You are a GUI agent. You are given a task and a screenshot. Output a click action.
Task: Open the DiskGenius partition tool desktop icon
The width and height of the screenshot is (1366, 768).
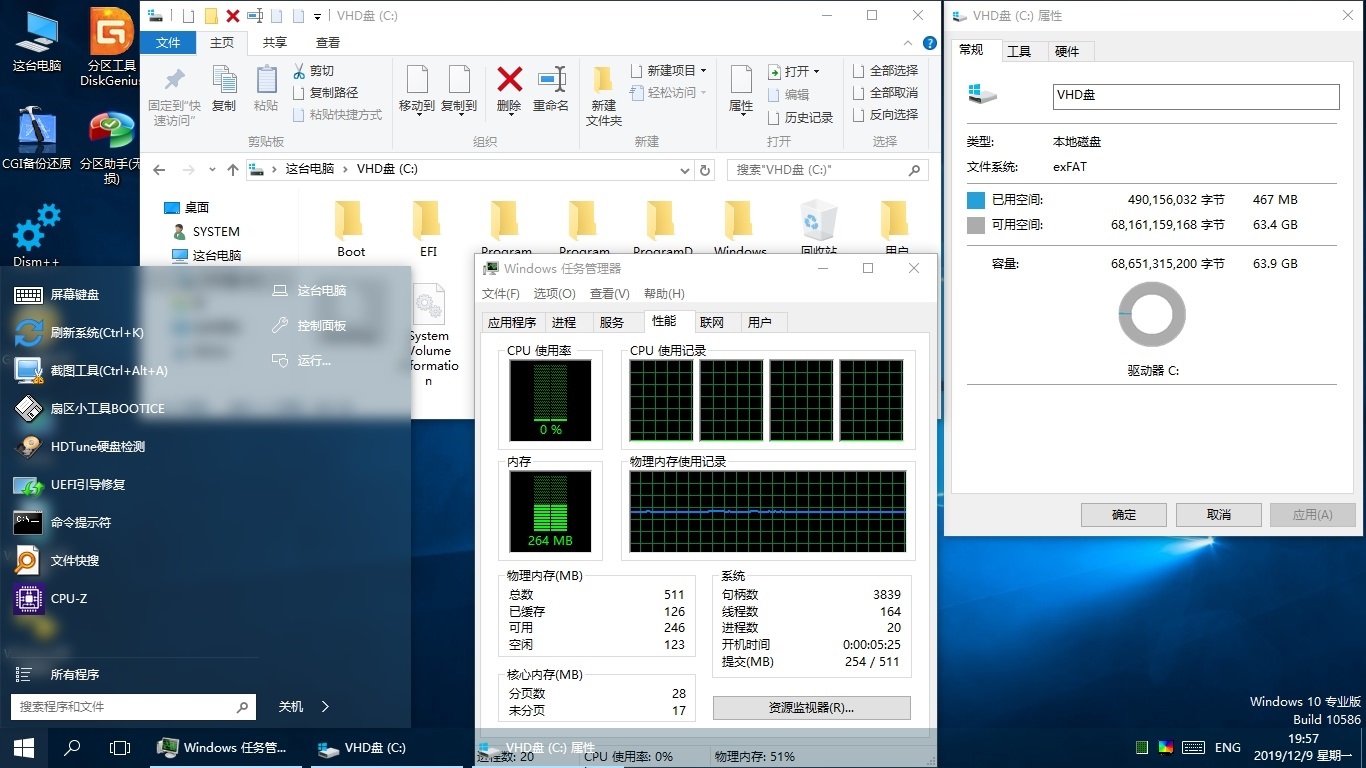click(x=111, y=48)
